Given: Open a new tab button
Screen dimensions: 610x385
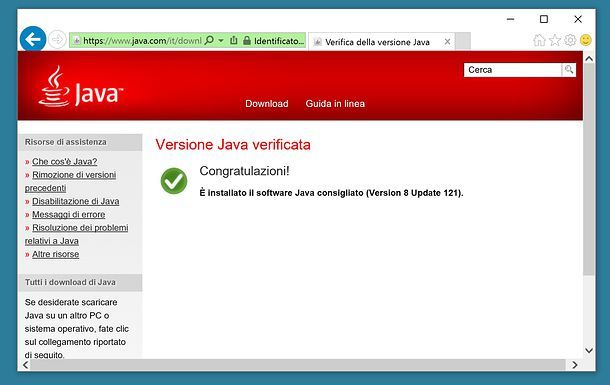Looking at the screenshot, I should click(x=463, y=41).
